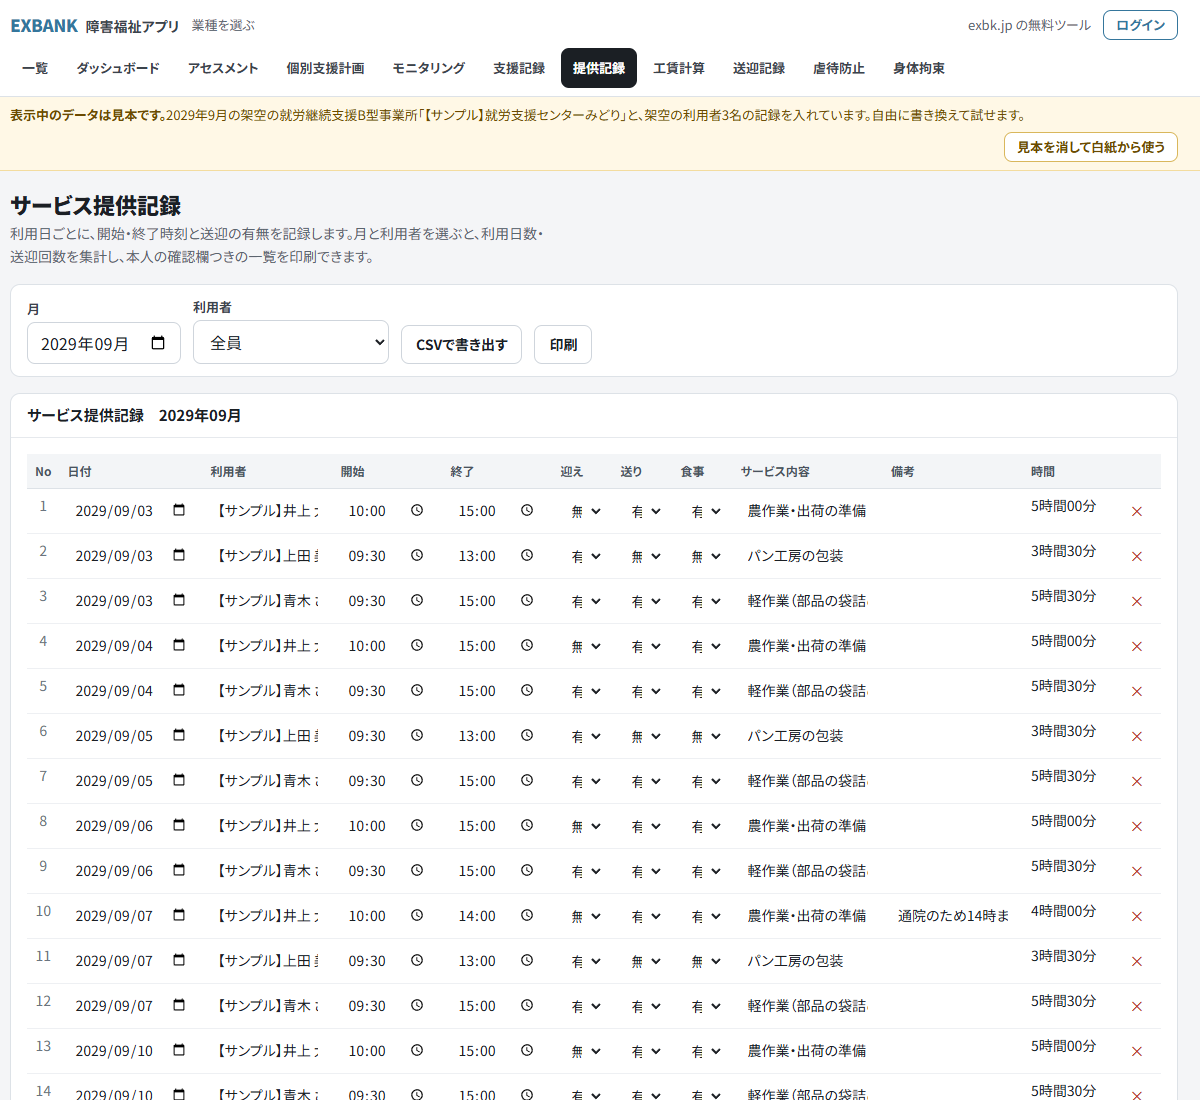1200x1100 pixels.
Task: Open the 食事 dropdown in row 8
Action: pyautogui.click(x=706, y=826)
